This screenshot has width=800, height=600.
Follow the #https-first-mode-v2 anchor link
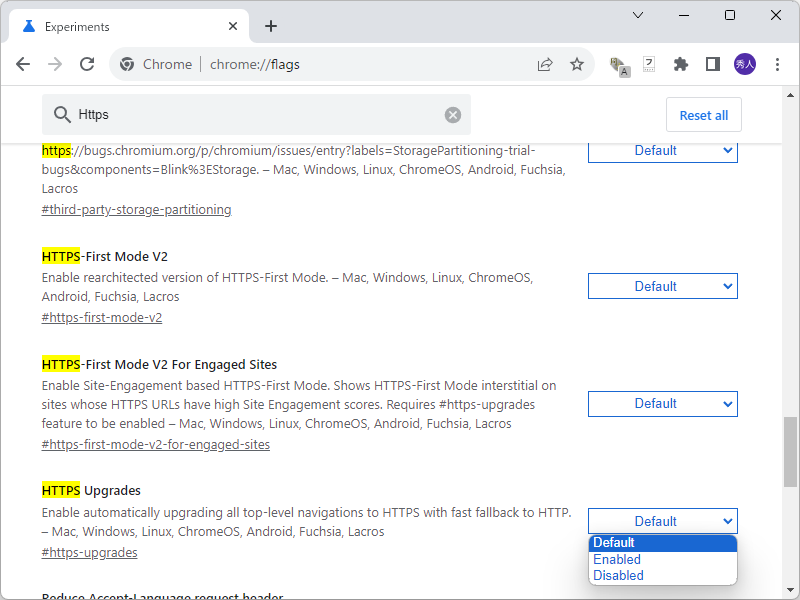[102, 318]
